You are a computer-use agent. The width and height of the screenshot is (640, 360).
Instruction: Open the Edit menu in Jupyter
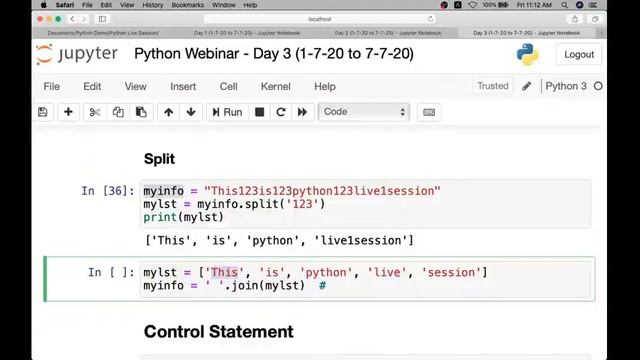[92, 87]
